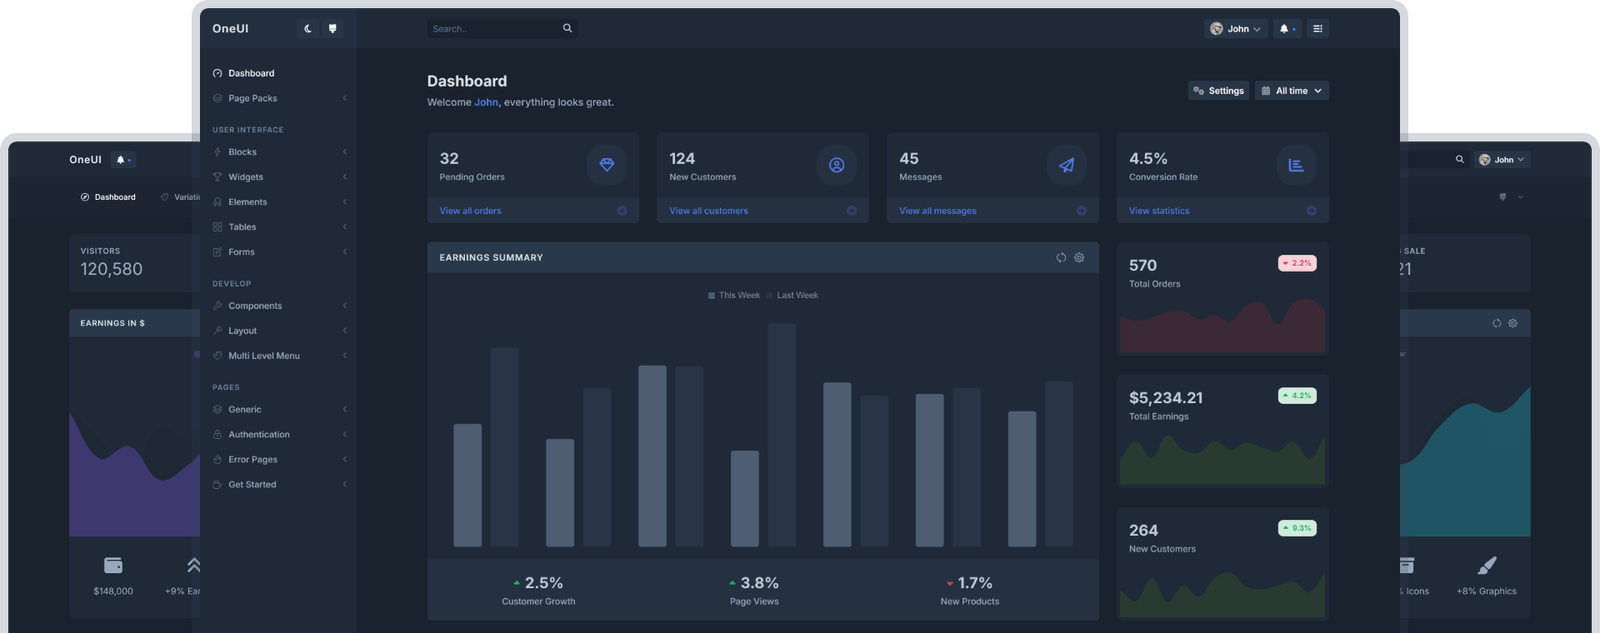The height and width of the screenshot is (633, 1600).
Task: Toggle the Last Week chart legend
Action: [793, 296]
